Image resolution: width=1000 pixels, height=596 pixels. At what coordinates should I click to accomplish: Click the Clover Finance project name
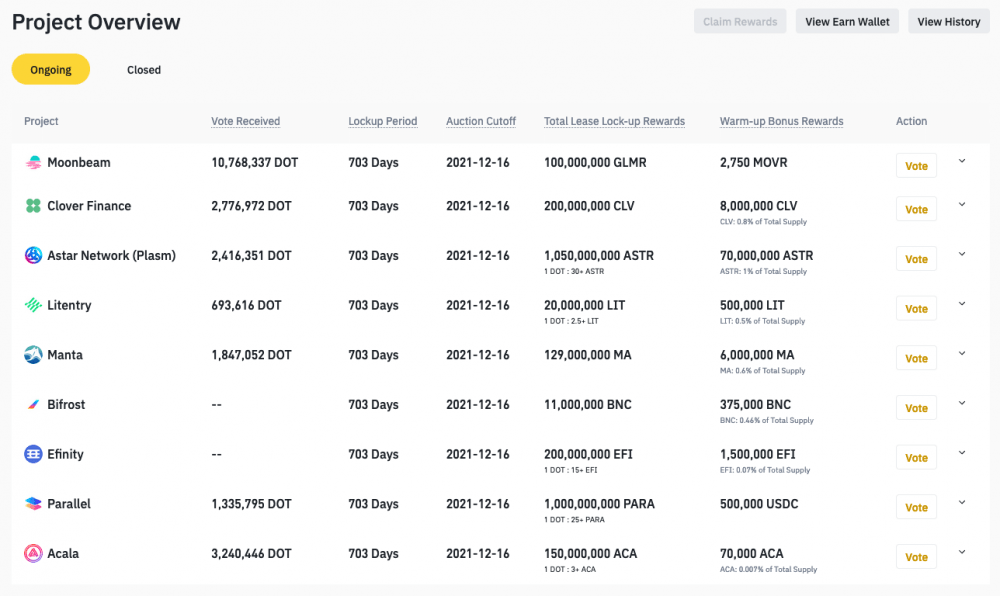tap(89, 206)
